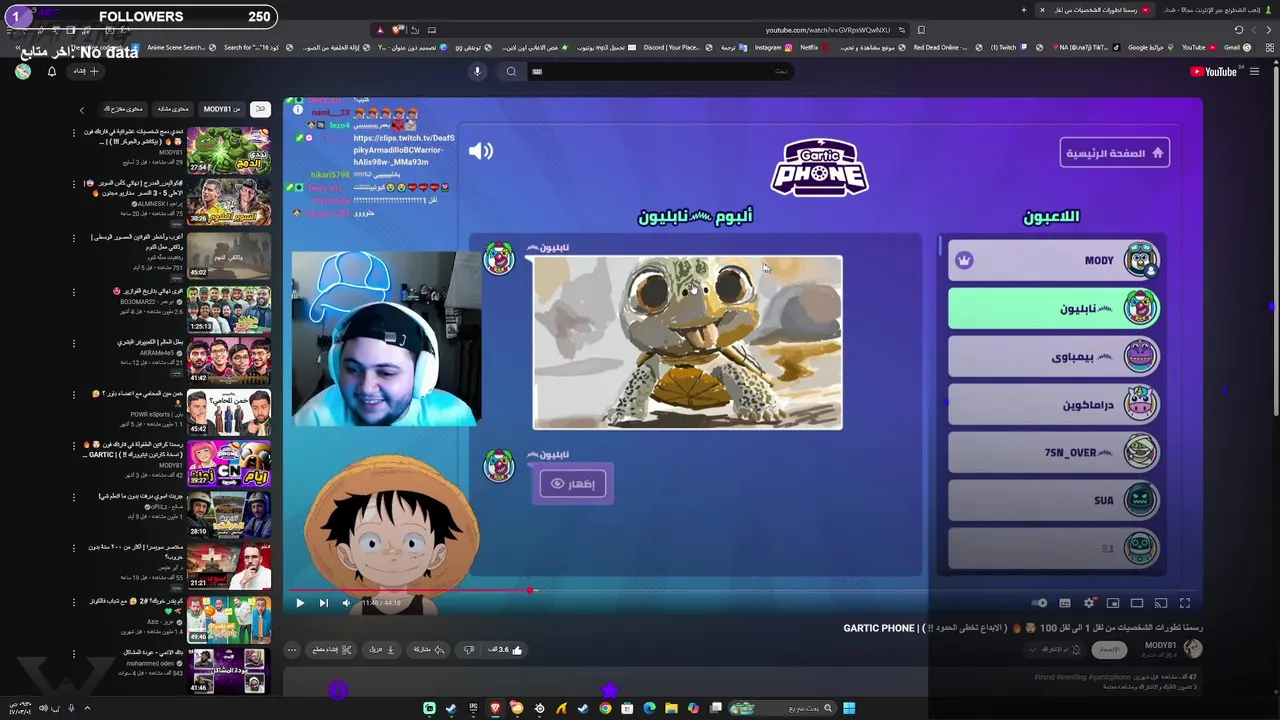Reload the page in browser toolbar
The image size is (1280, 720).
[x=1239, y=30]
